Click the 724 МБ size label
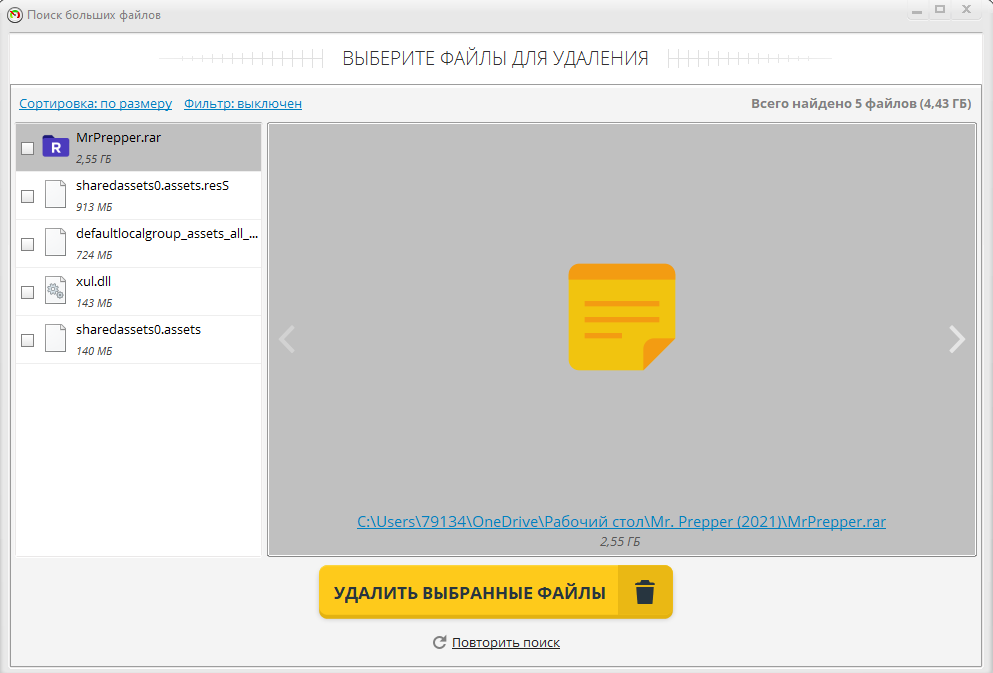 (94, 255)
